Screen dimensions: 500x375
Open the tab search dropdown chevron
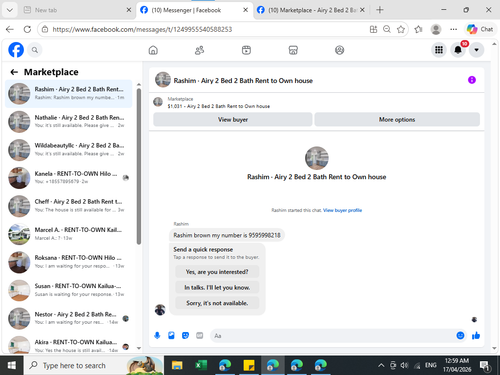[10, 10]
